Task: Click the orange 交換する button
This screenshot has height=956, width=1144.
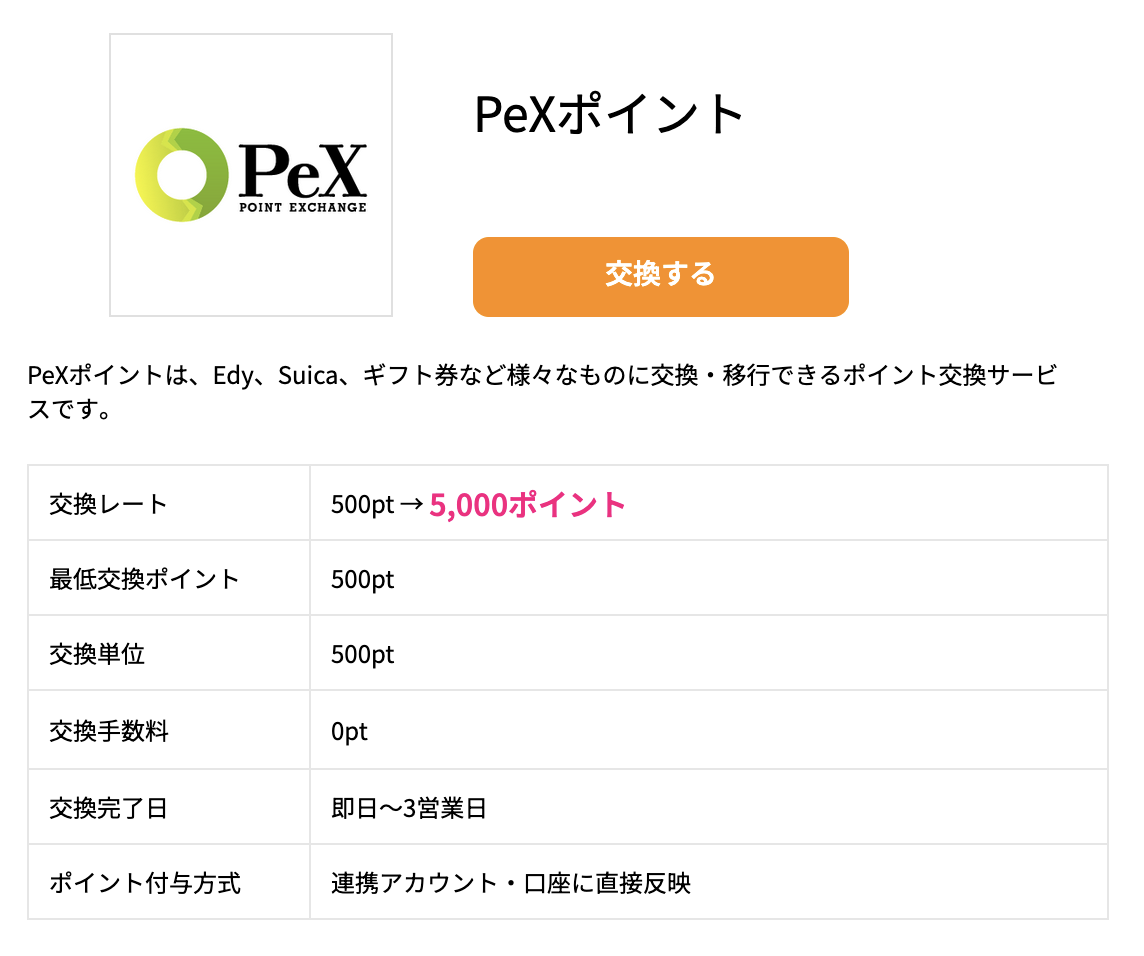Action: pos(660,276)
